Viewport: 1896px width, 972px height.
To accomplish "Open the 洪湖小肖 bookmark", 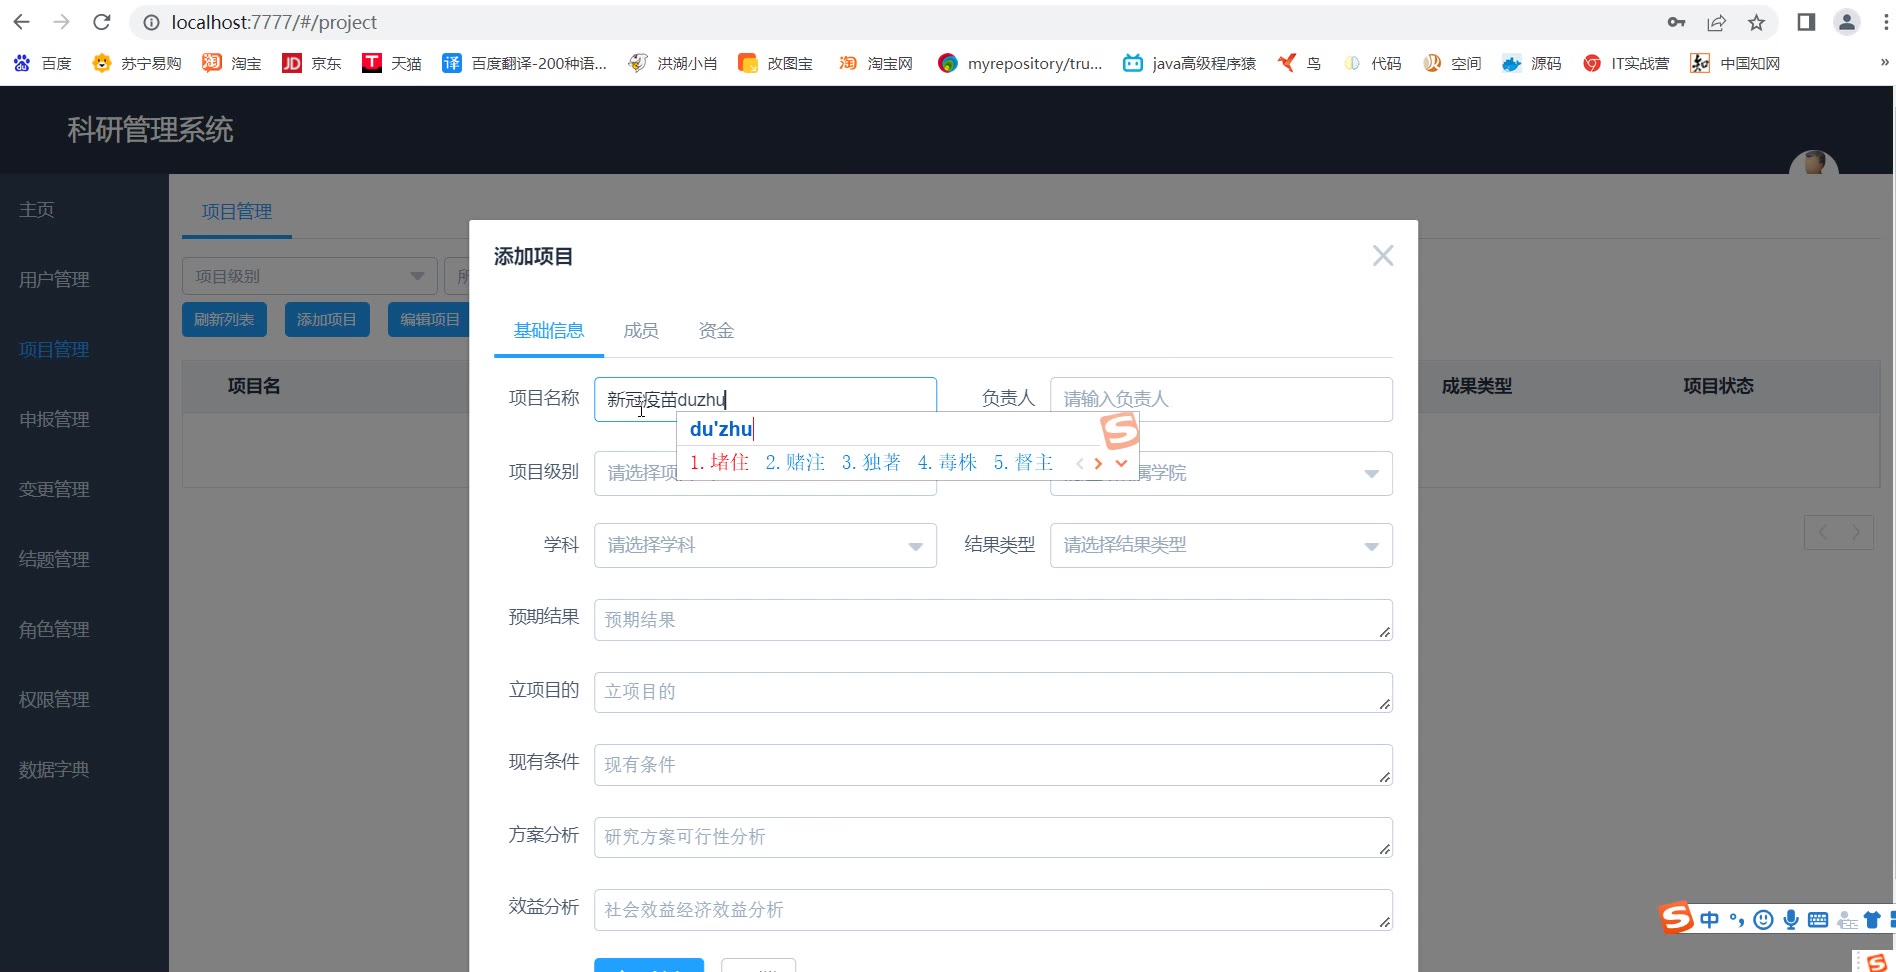I will [x=672, y=63].
